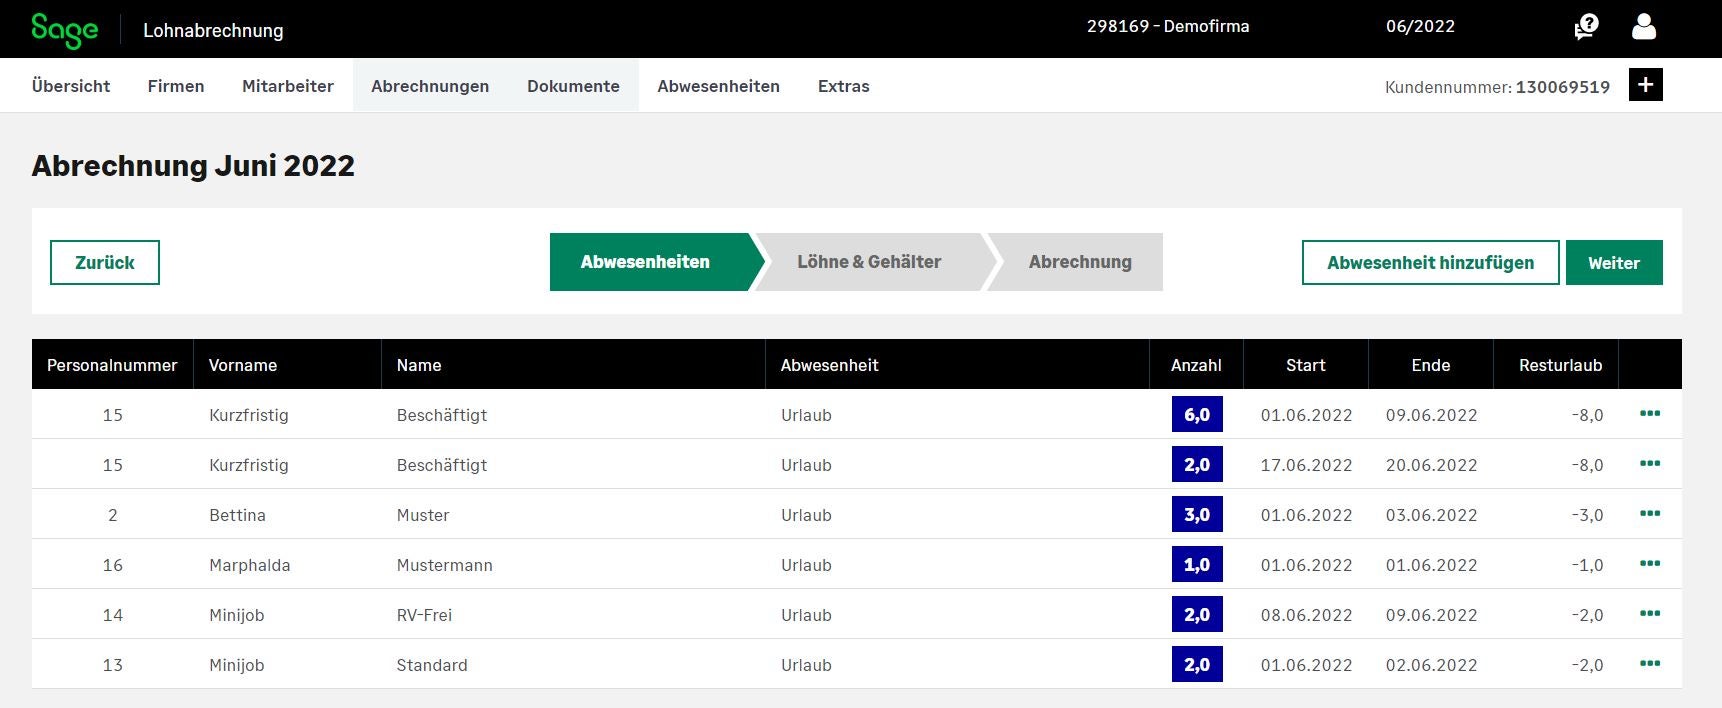
Task: Select the Löhne & Gehälter step
Action: pyautogui.click(x=869, y=262)
